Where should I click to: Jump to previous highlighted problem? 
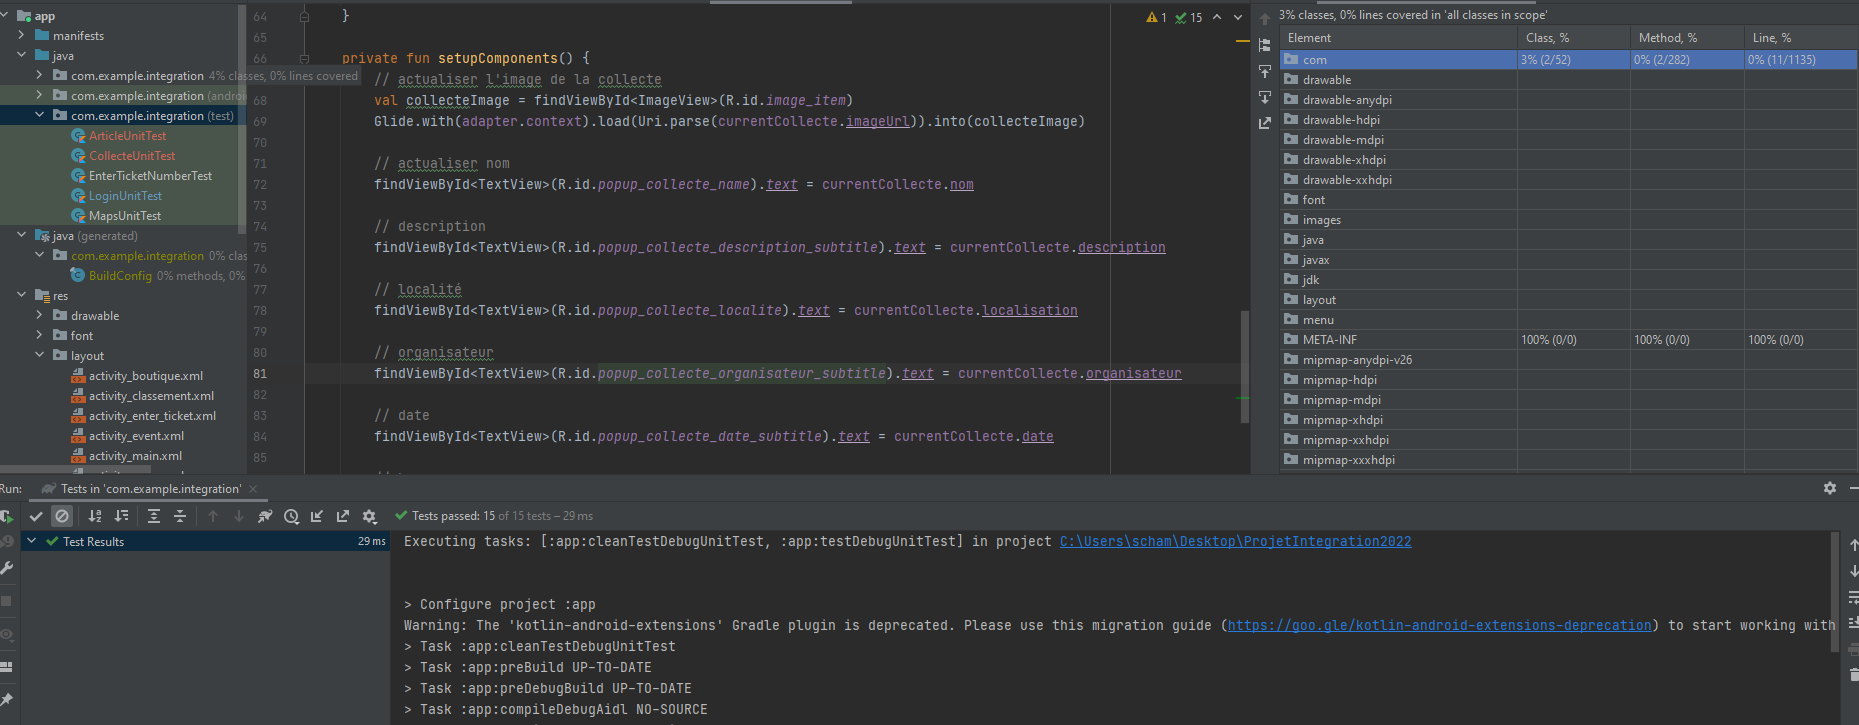[x=1217, y=17]
